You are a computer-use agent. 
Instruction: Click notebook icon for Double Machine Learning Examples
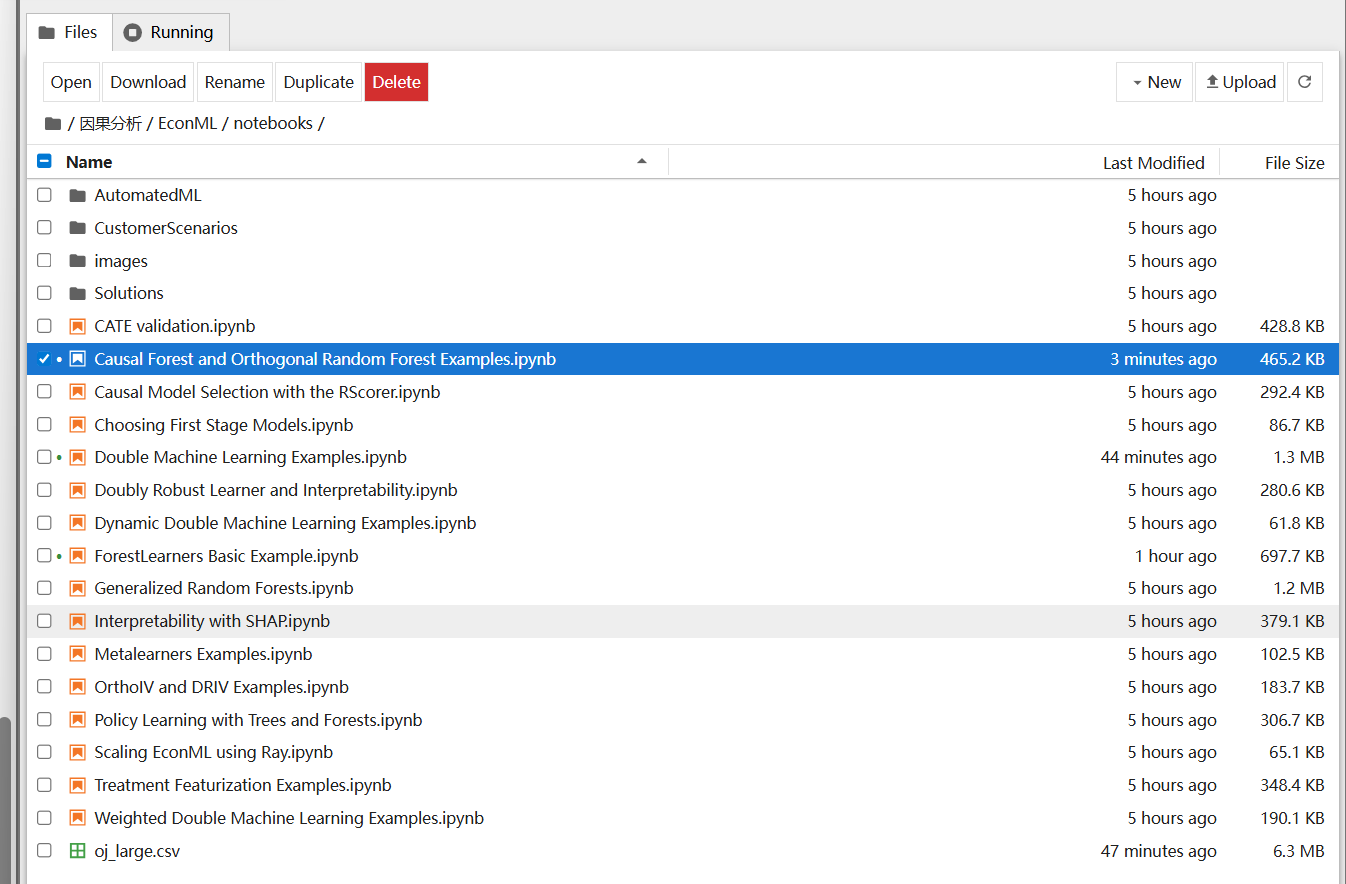pyautogui.click(x=77, y=457)
